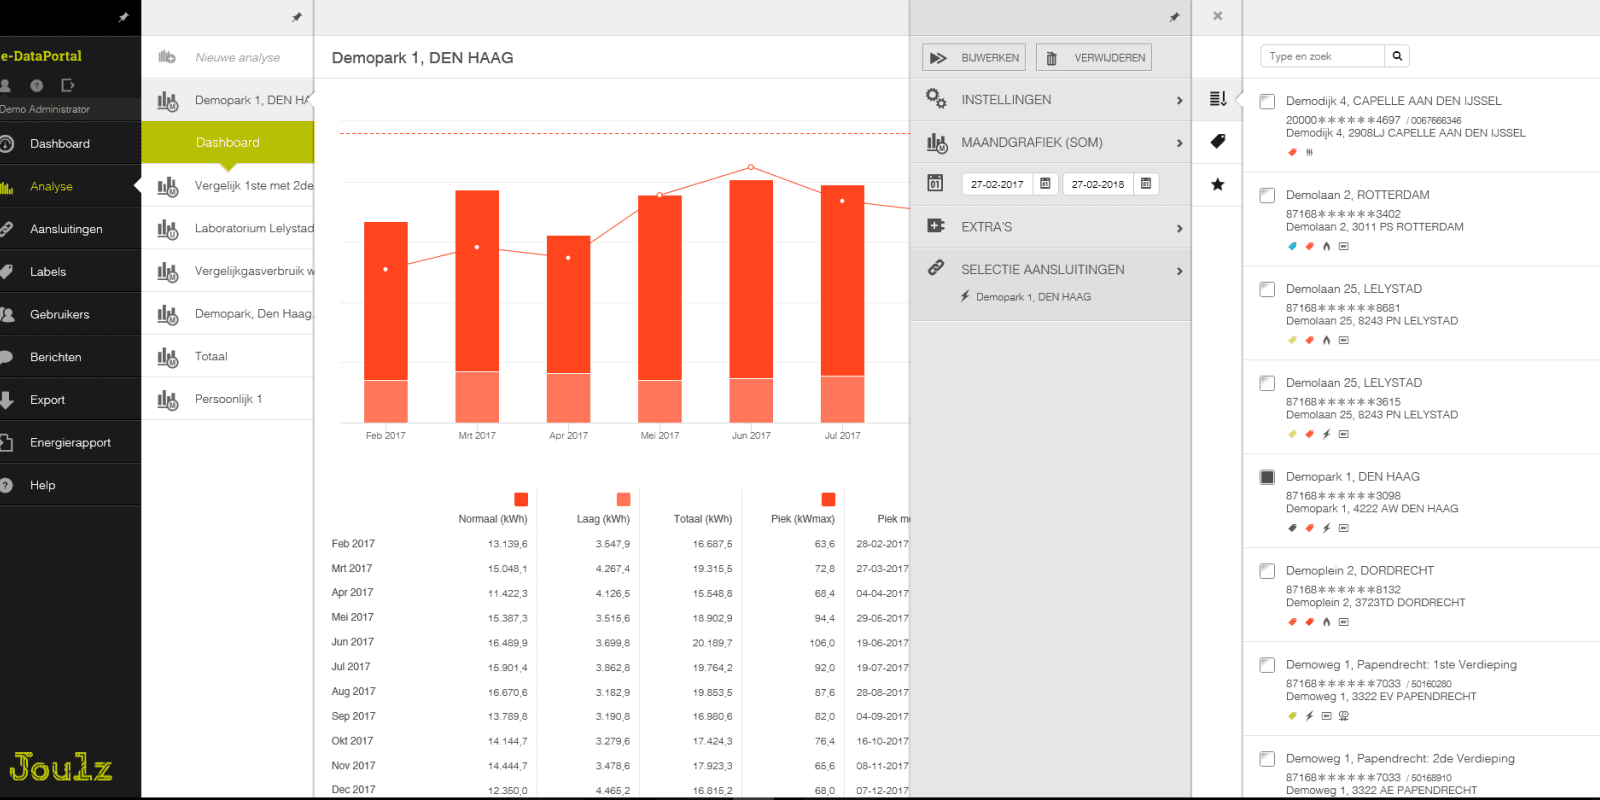Image resolution: width=1600 pixels, height=800 pixels.
Task: Expand the INSTELLINGEN section
Action: [x=1050, y=100]
